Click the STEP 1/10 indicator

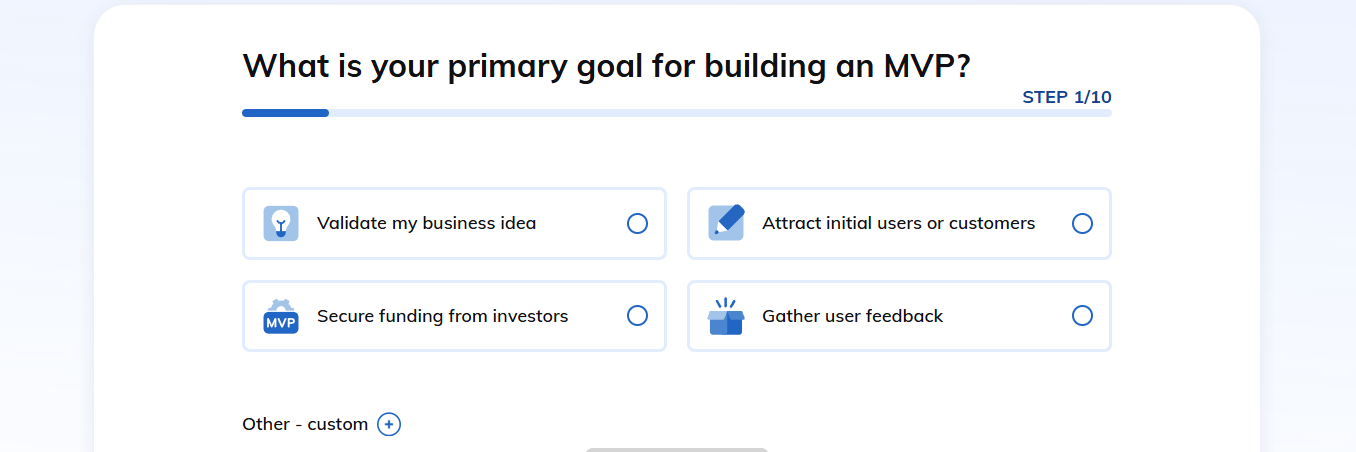click(x=1066, y=97)
